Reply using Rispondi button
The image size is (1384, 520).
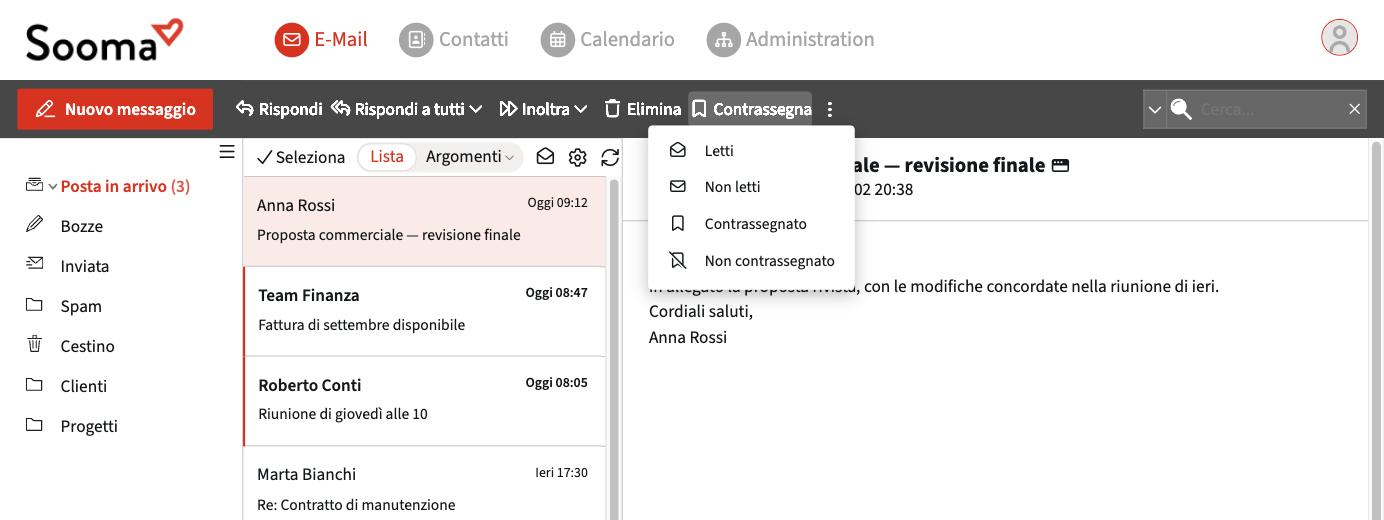click(279, 109)
